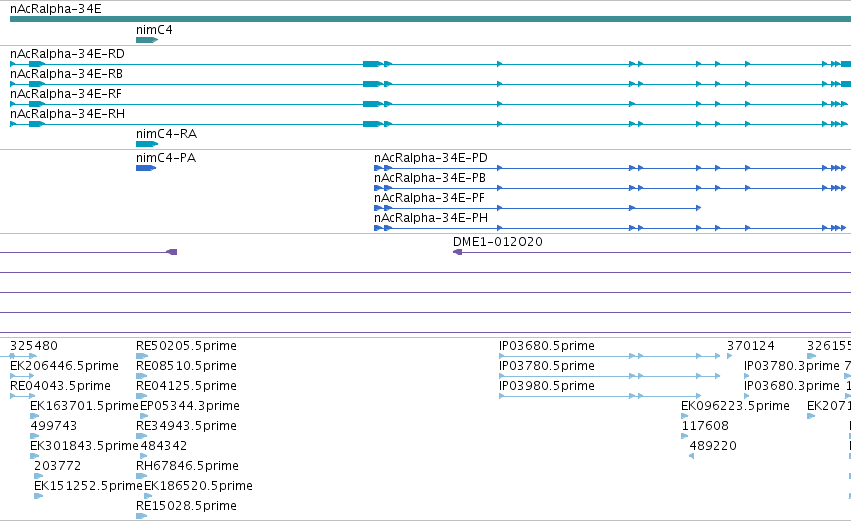Open cDNA IP03680.5prime
Viewport: 851px width, 521px height.
pos(547,346)
